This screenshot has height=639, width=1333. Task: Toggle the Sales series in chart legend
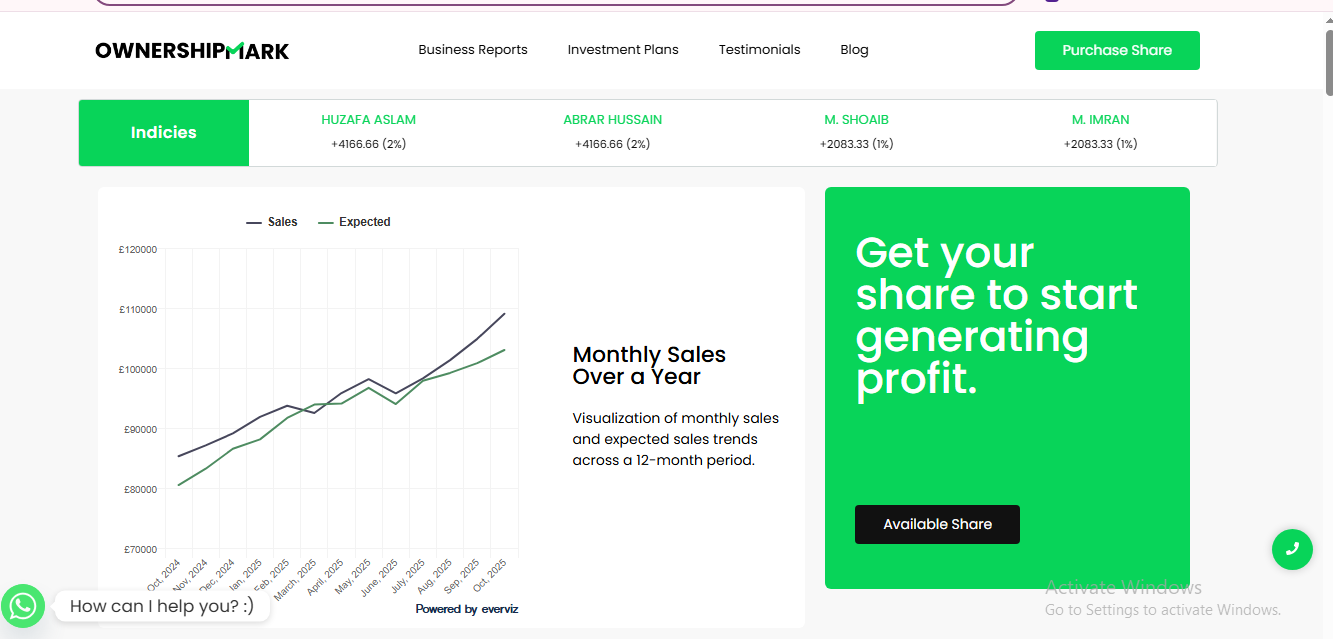[272, 222]
